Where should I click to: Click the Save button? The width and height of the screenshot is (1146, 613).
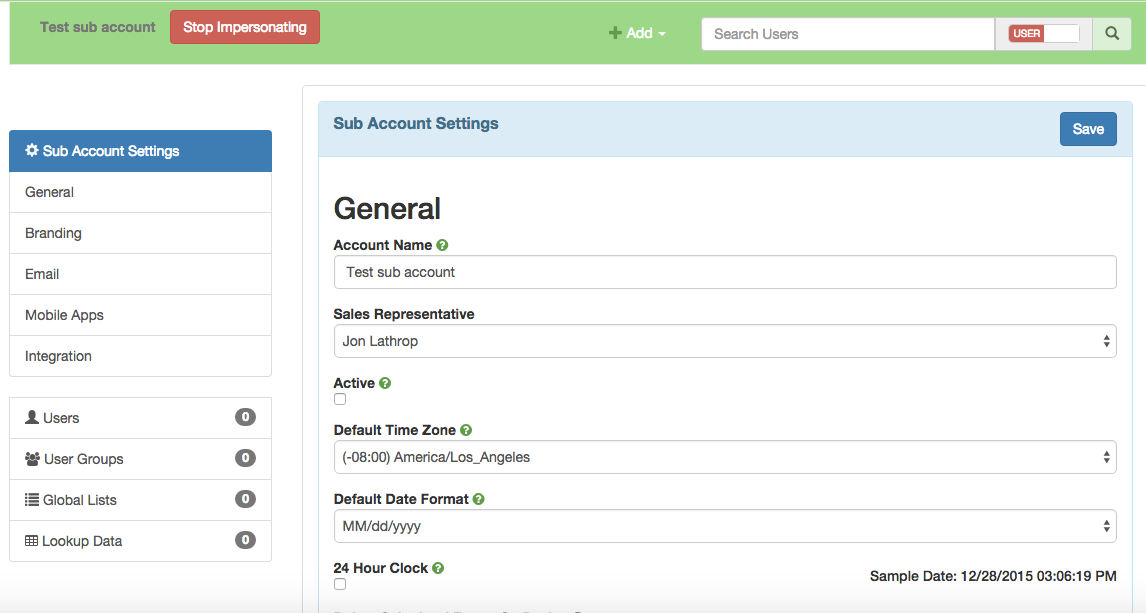[1087, 129]
